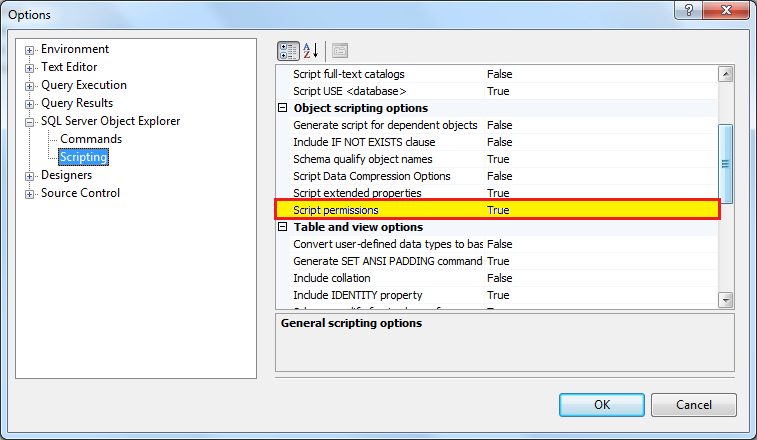
Task: Toggle the Schema qualify object names value
Action: [x=498, y=159]
